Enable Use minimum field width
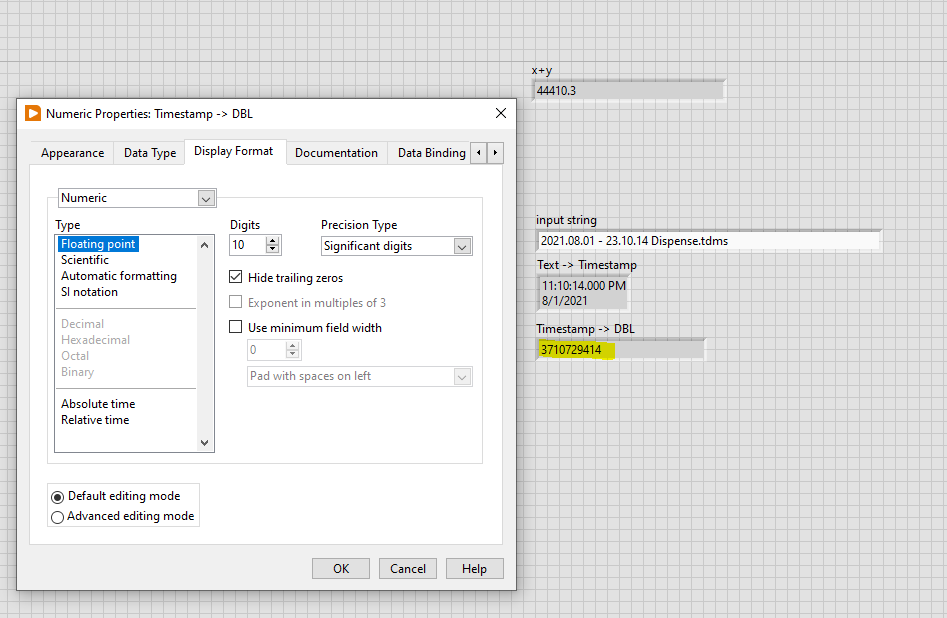Viewport: 947px width, 618px height. 236,327
